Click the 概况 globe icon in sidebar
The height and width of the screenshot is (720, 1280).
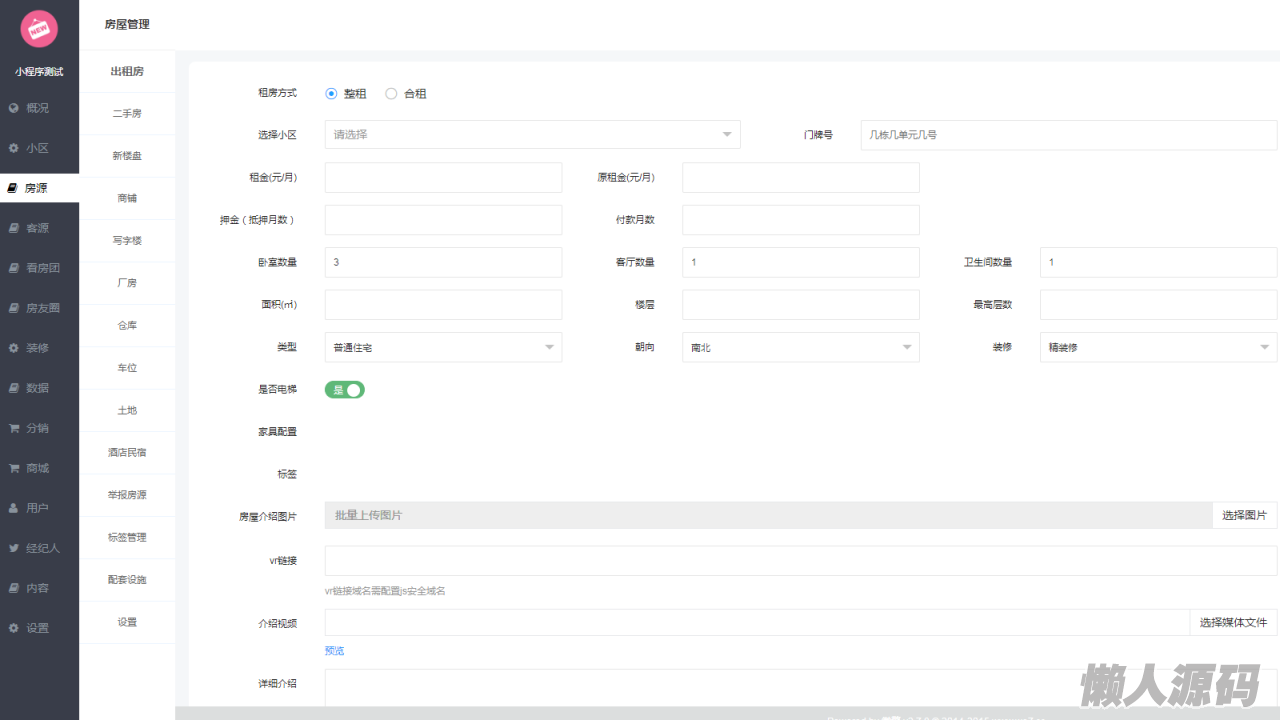click(14, 108)
